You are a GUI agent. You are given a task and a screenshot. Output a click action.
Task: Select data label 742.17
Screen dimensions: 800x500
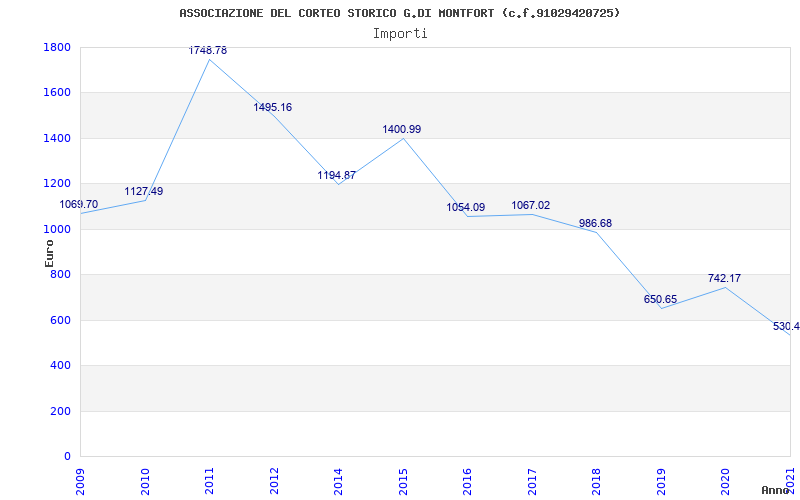coord(724,279)
